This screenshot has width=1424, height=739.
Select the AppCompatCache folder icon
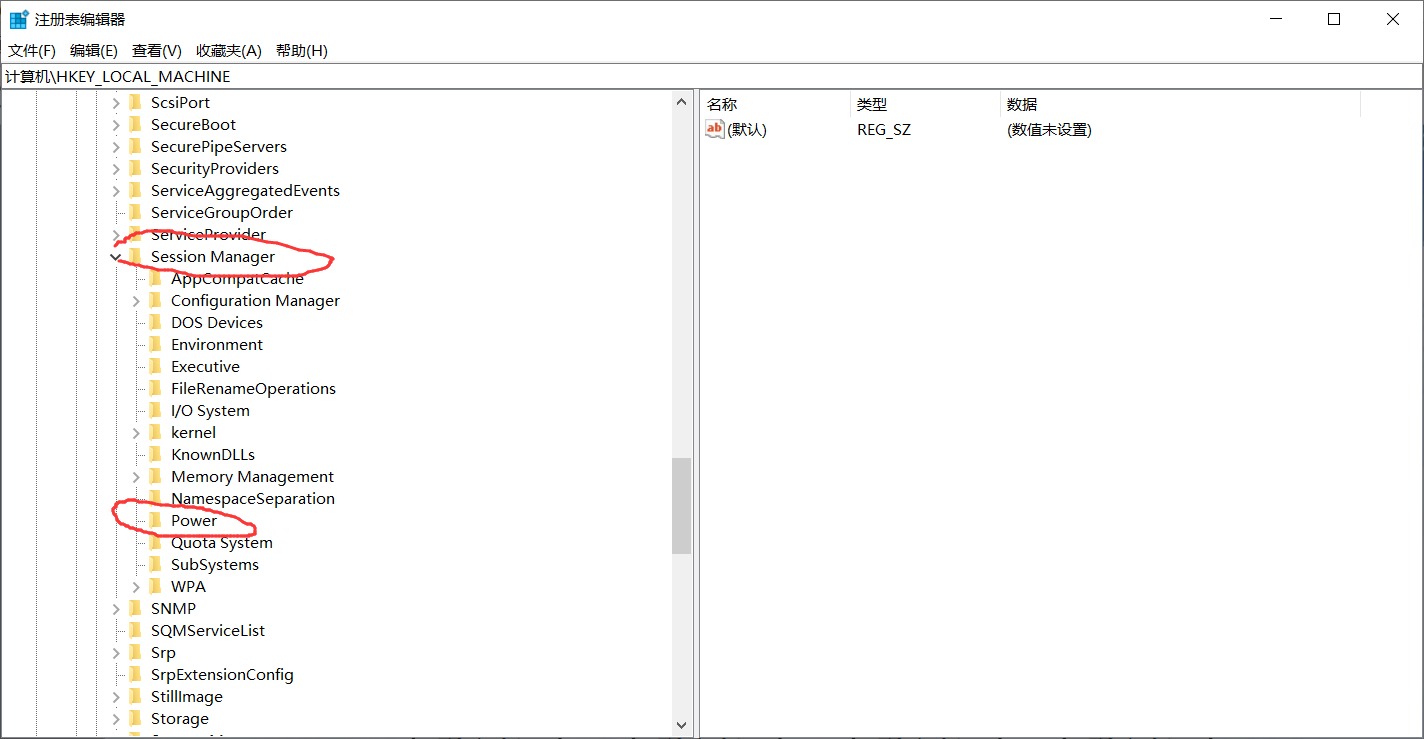155,278
